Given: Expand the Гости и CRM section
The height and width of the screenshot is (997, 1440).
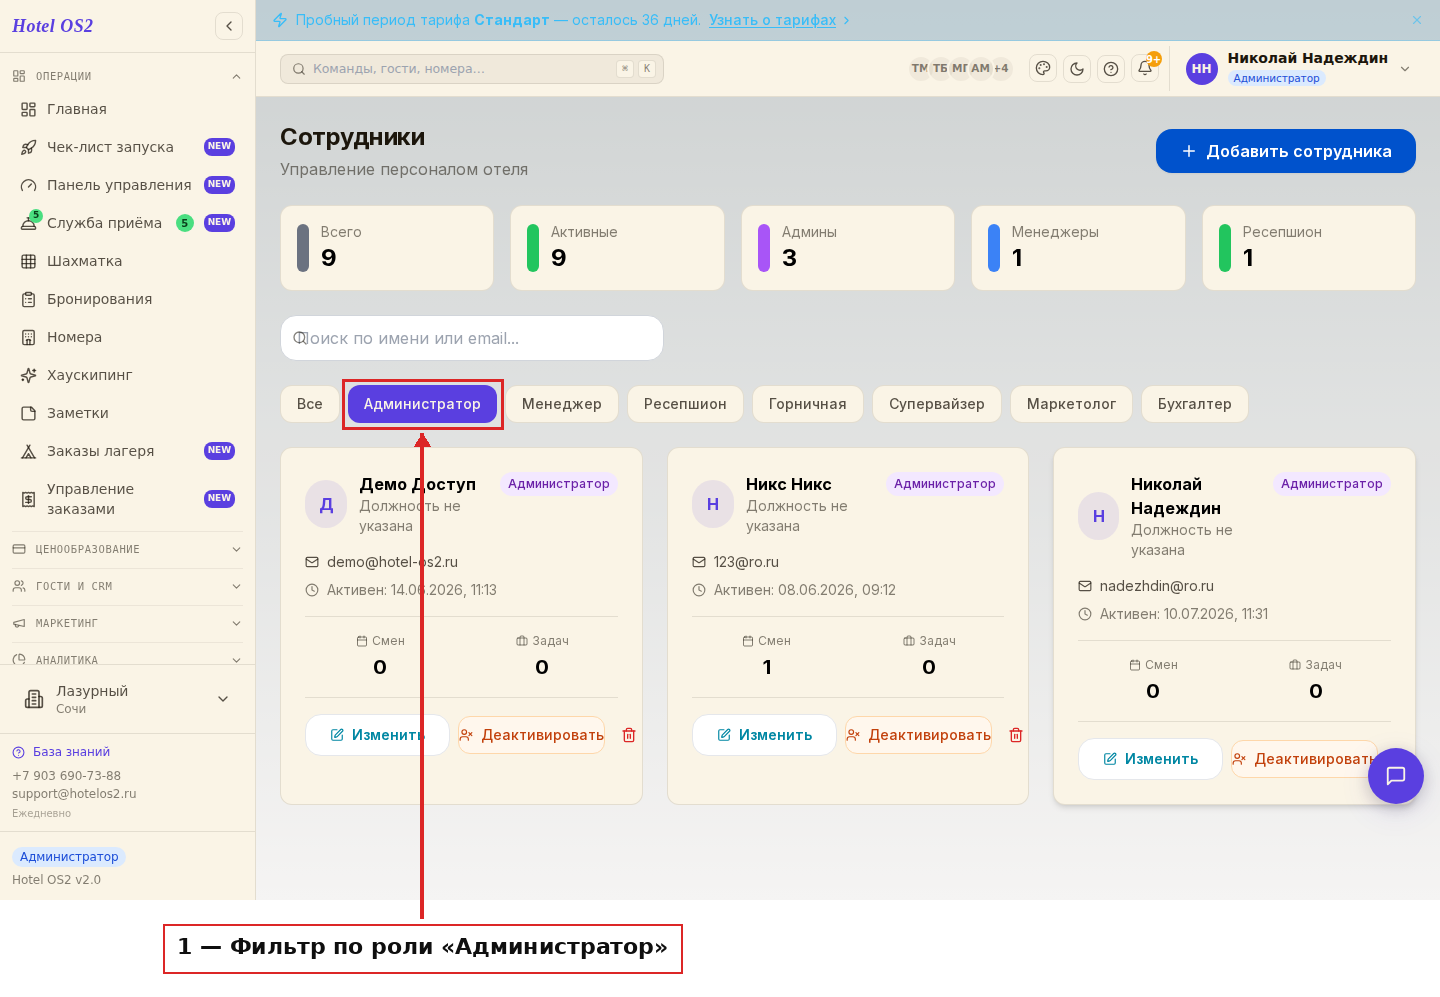Looking at the screenshot, I should 127,586.
